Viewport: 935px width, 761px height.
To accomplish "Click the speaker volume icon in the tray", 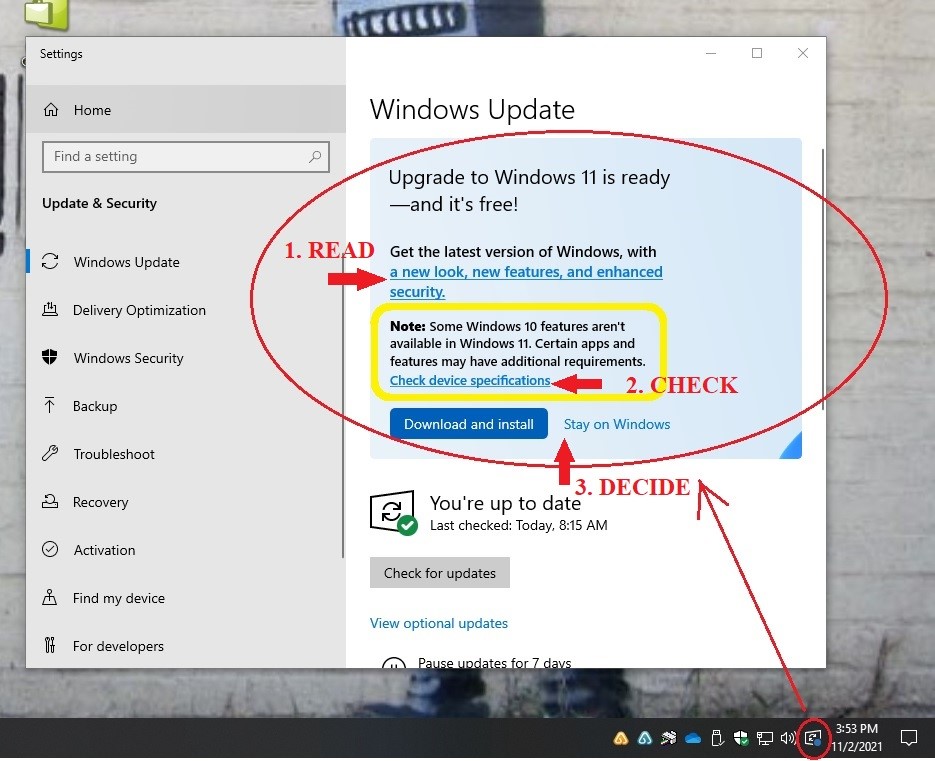I will point(788,739).
